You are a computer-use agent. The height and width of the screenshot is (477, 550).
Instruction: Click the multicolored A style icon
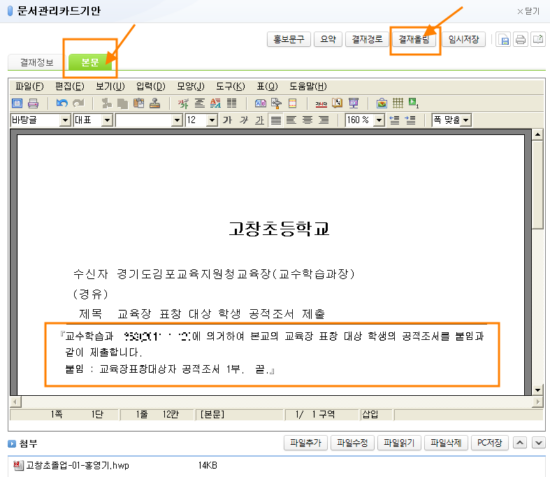(215, 103)
